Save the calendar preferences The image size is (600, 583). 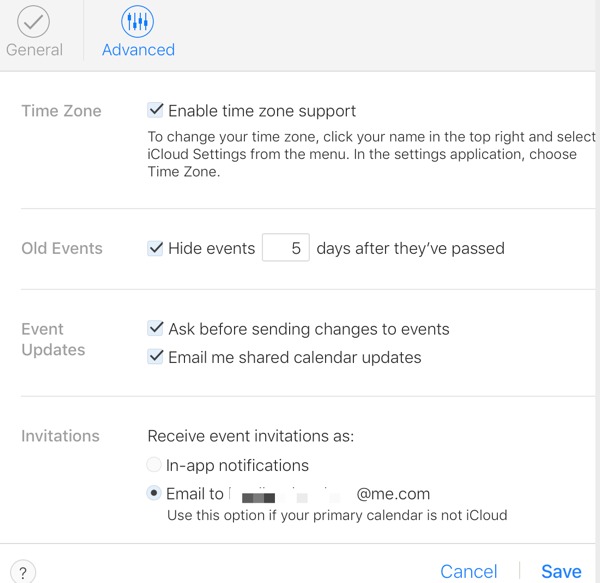[x=561, y=572]
